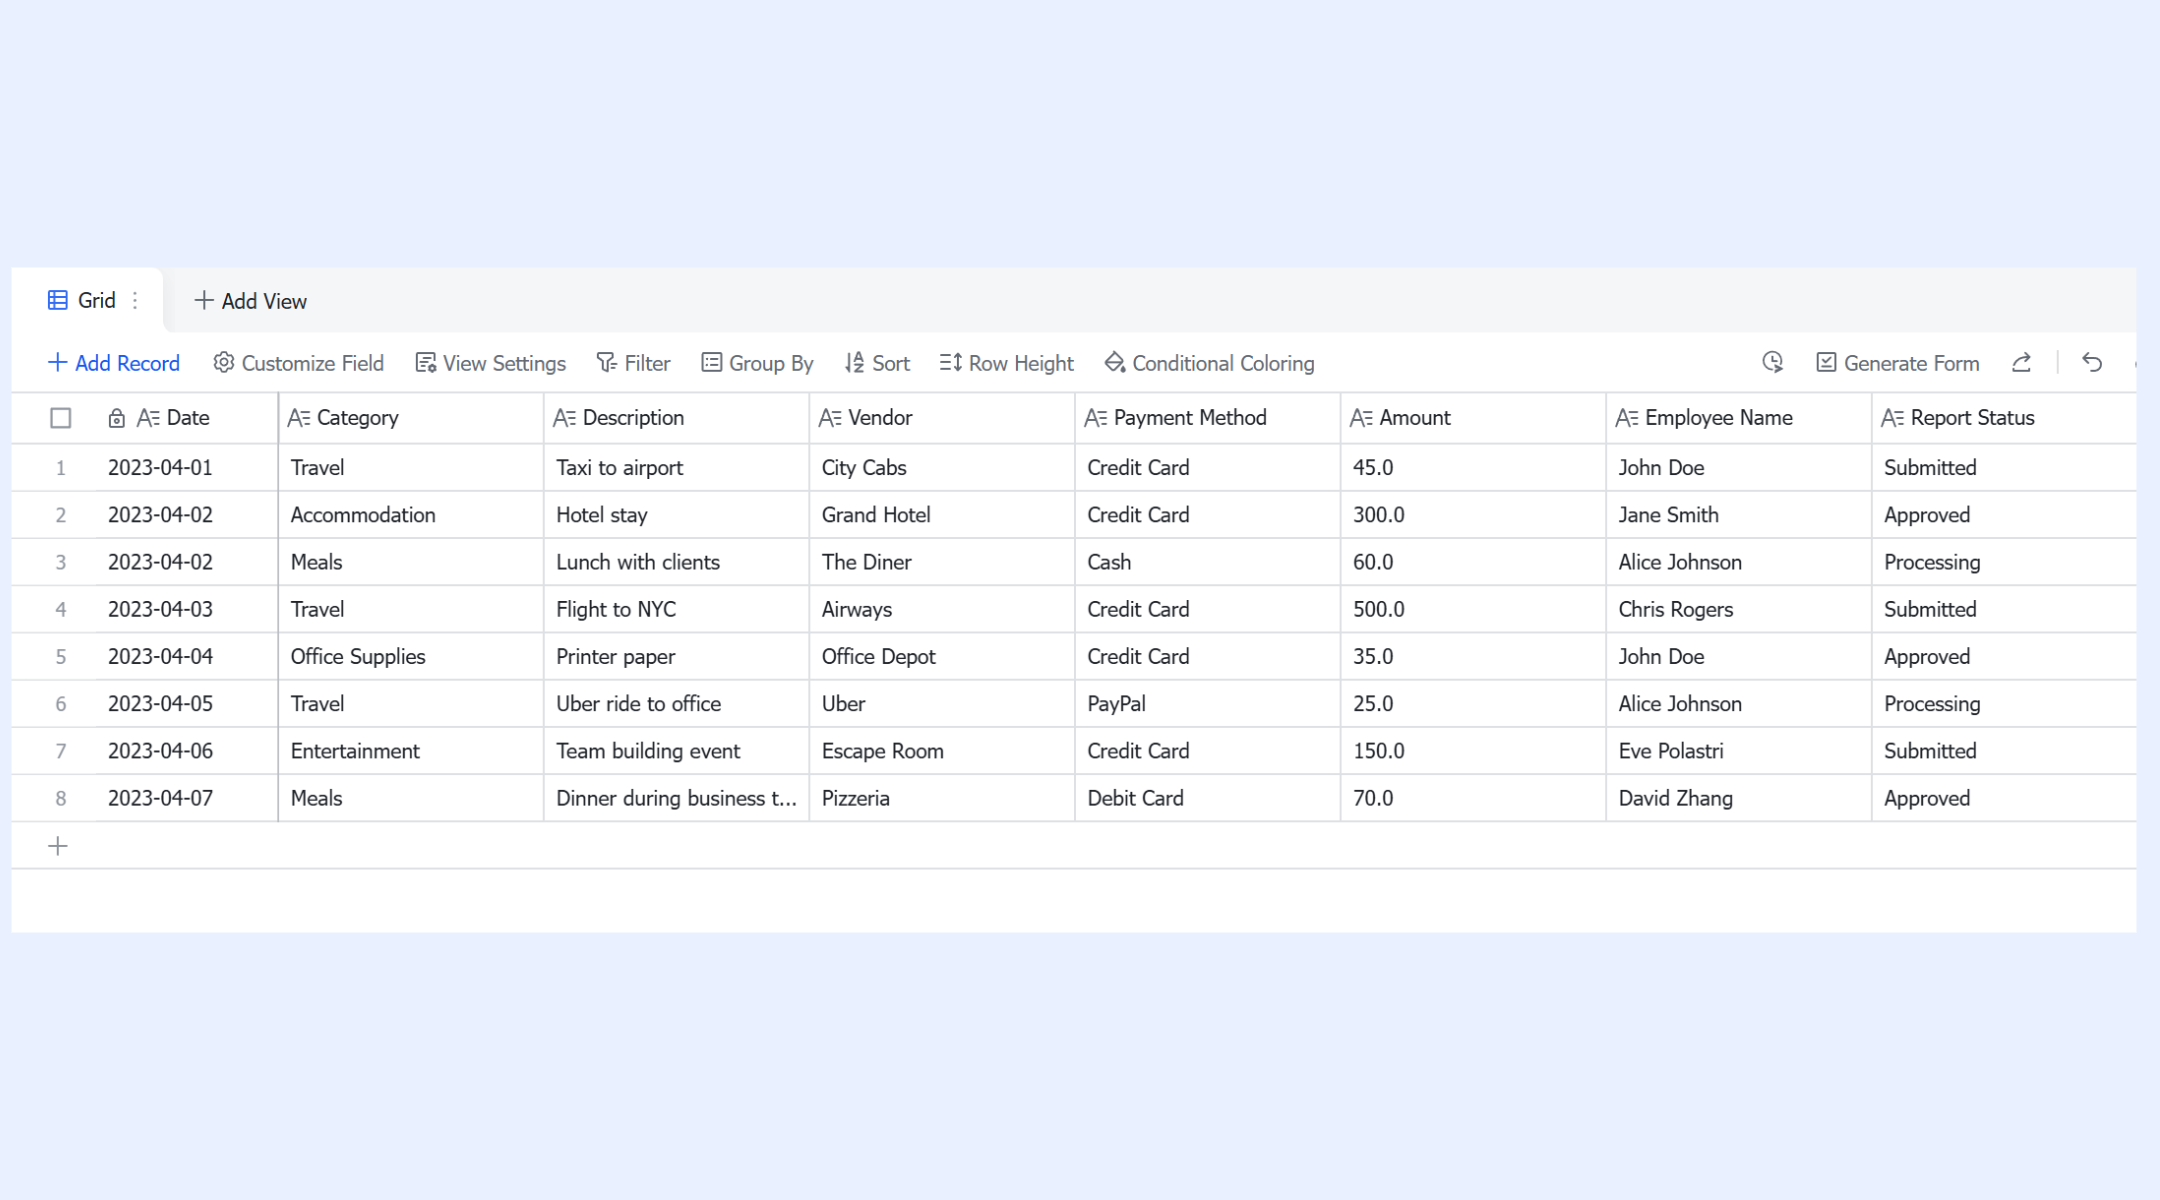Screen dimensions: 2160x1200
Task: Open Row Height settings
Action: click(x=1006, y=363)
